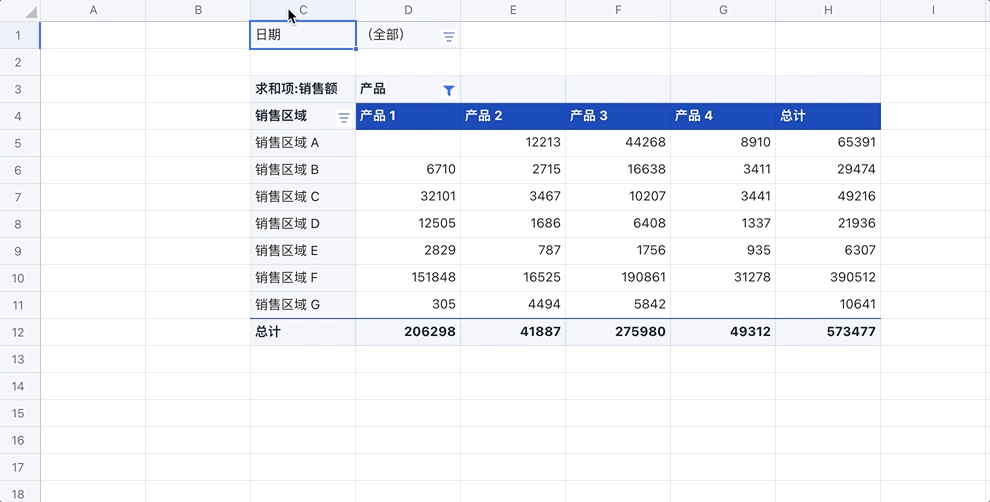Image resolution: width=990 pixels, height=502 pixels.
Task: Click the cell with value 12213
Action: (x=513, y=143)
